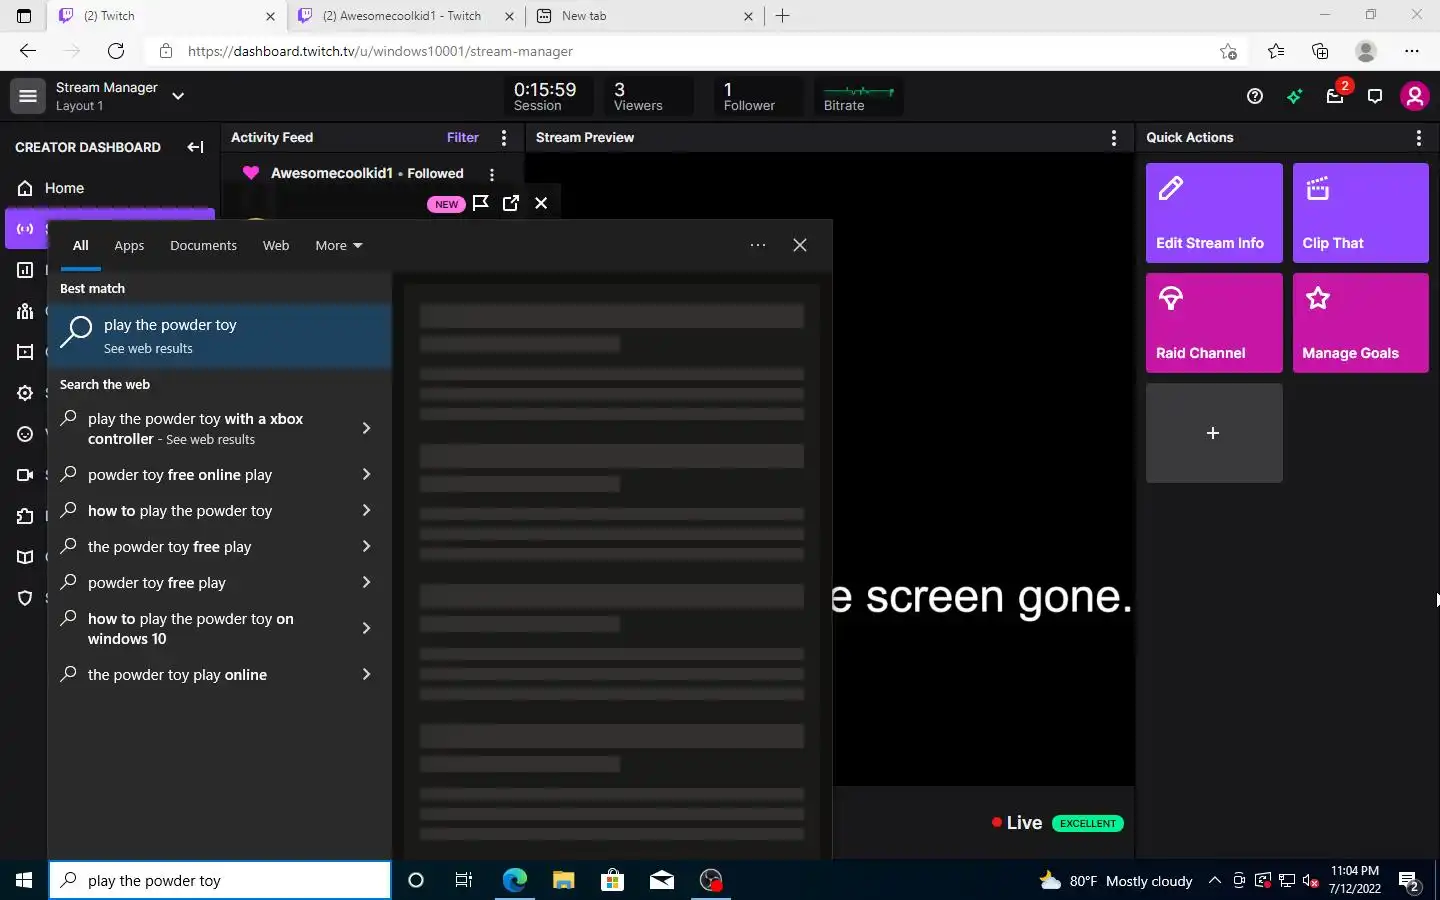Expand arrow for powder toy on windows 10
Viewport: 1440px width, 900px height.
[x=366, y=628]
